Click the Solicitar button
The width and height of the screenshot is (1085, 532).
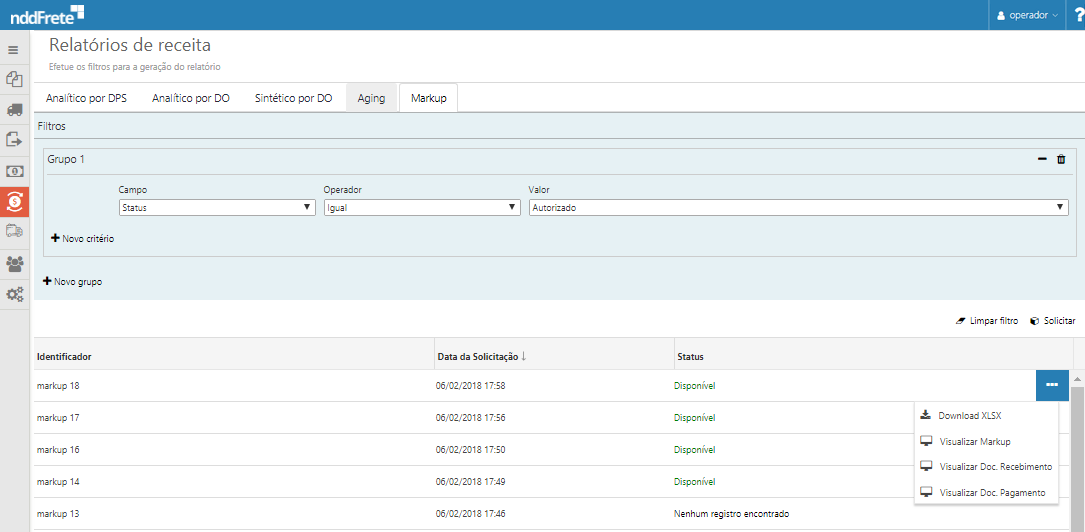tap(1053, 321)
